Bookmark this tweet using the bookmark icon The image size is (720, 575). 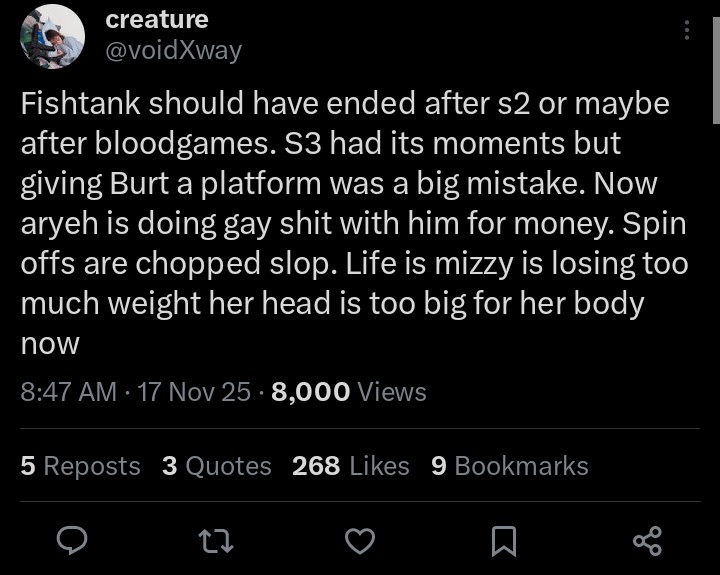(504, 541)
